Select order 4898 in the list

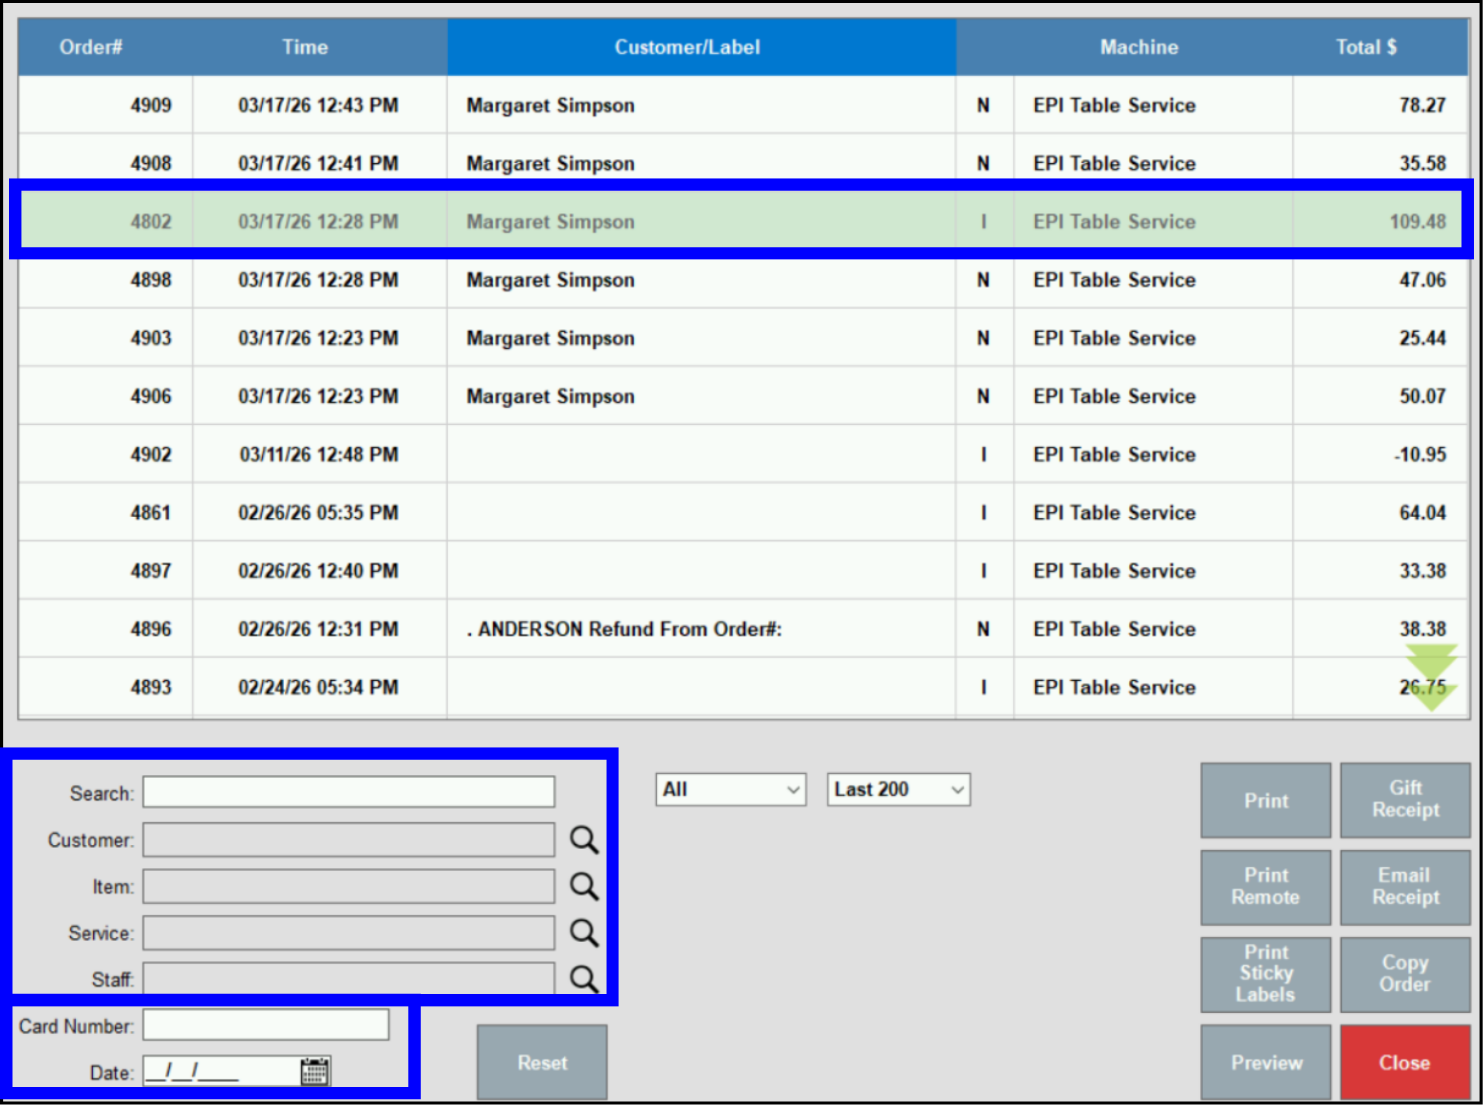[700, 280]
